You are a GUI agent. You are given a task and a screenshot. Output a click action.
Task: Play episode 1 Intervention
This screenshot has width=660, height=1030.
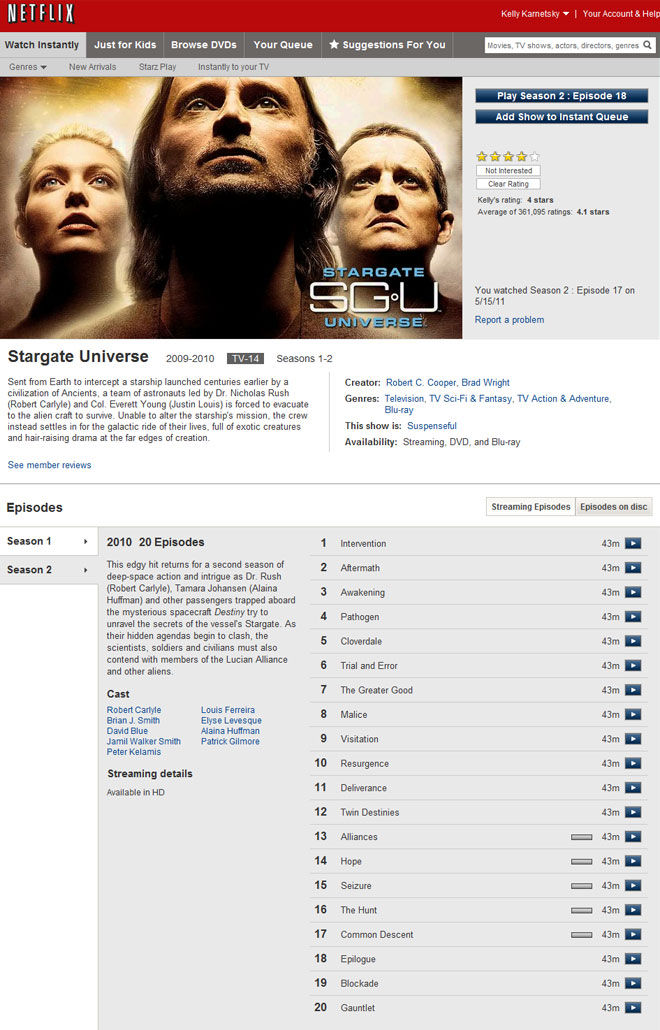(x=632, y=543)
